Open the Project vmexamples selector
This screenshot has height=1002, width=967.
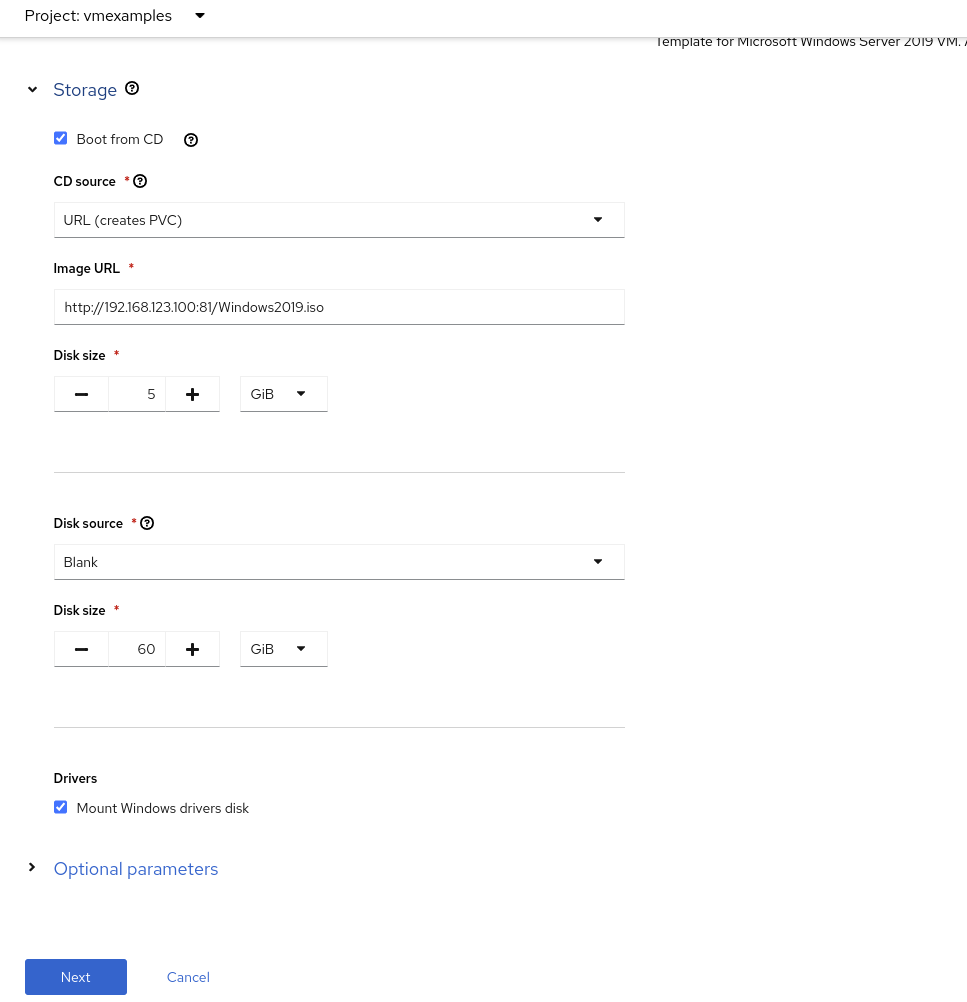pyautogui.click(x=114, y=16)
